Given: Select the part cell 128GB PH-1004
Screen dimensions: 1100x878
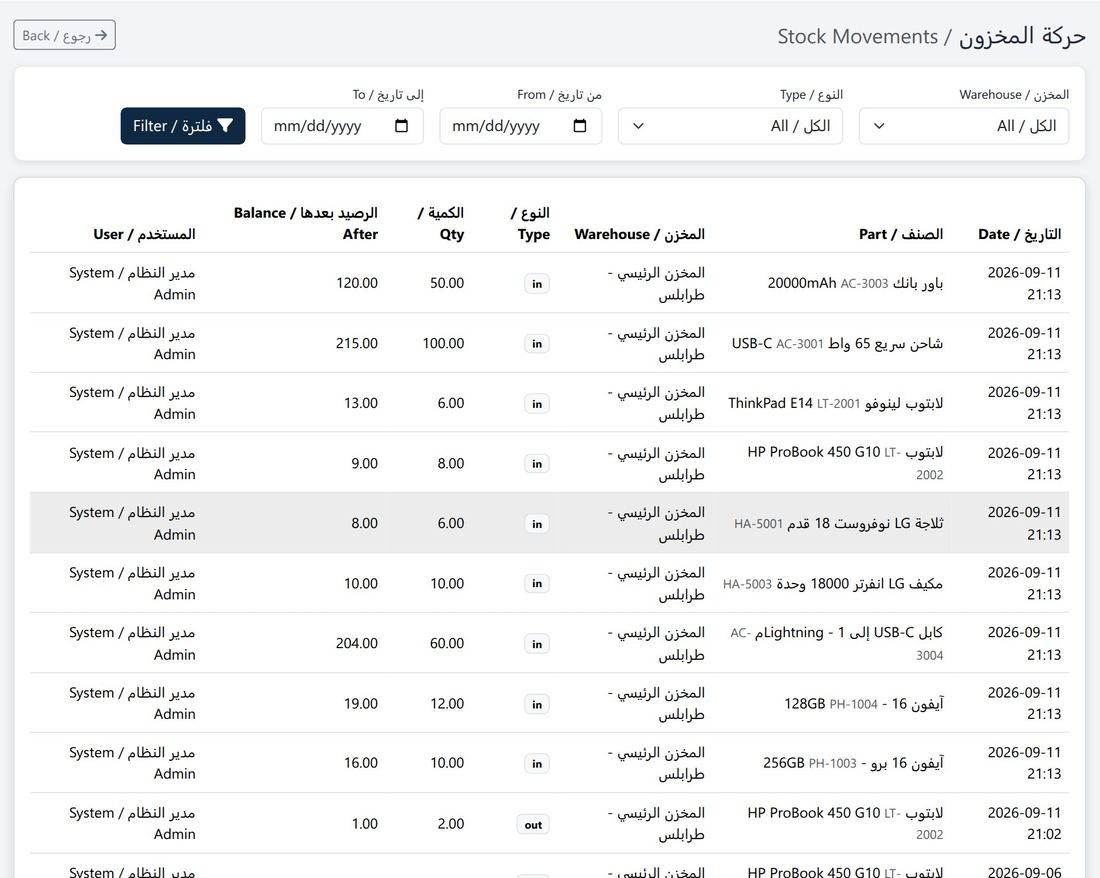Looking at the screenshot, I should tap(864, 704).
